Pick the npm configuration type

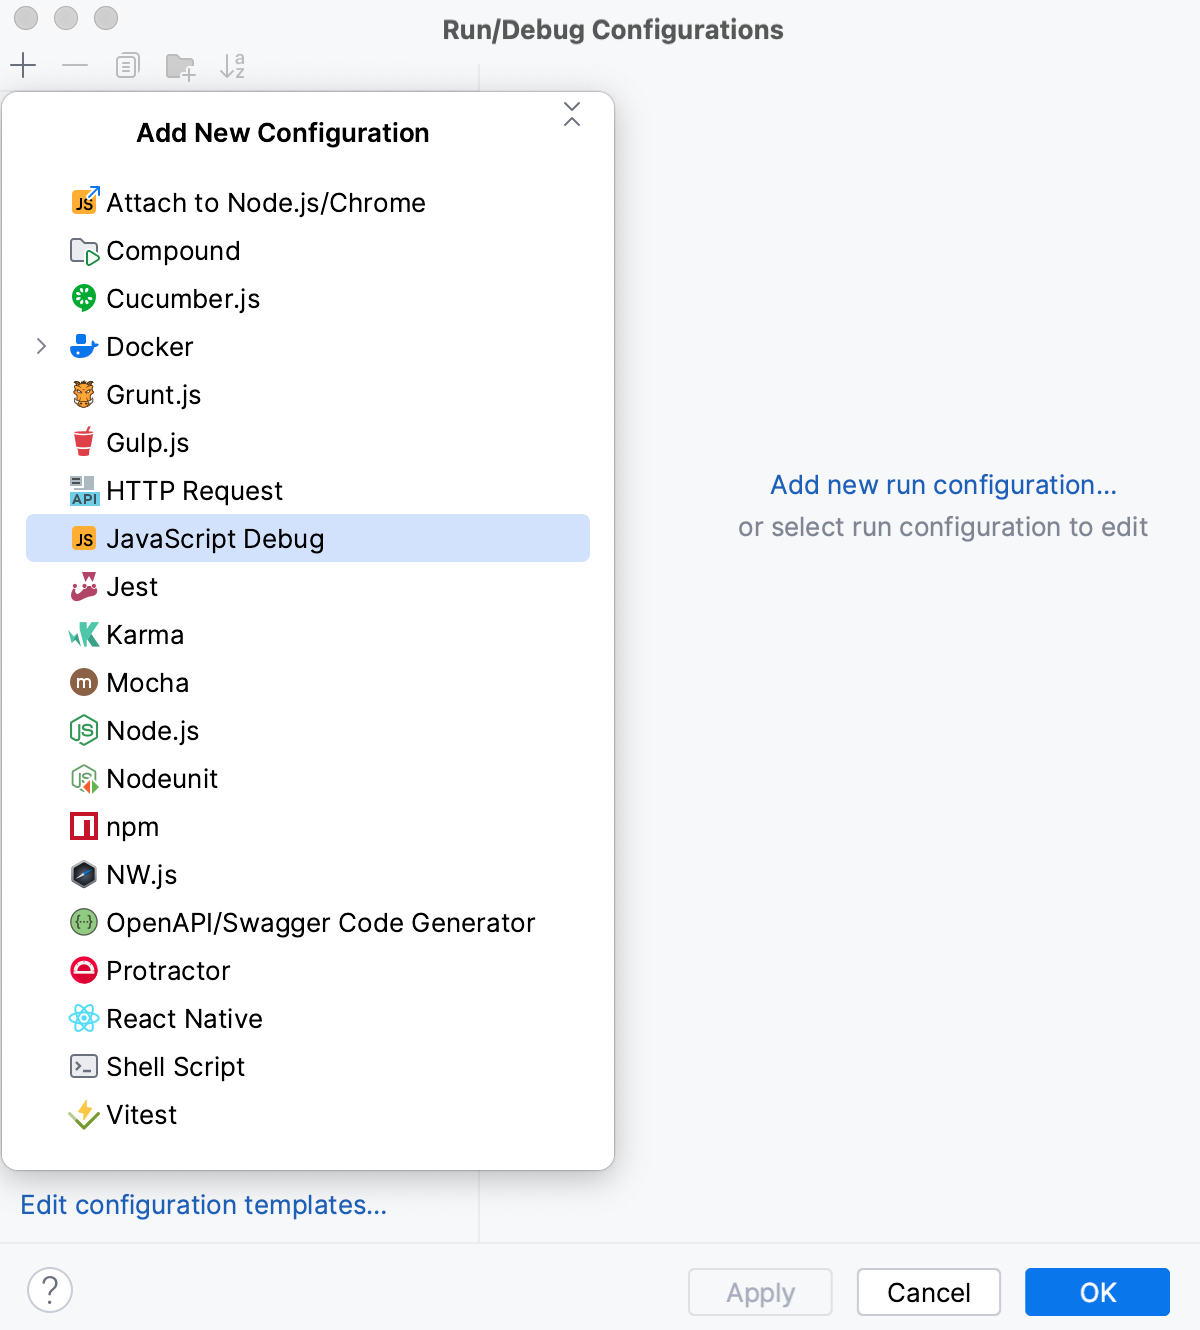133,826
